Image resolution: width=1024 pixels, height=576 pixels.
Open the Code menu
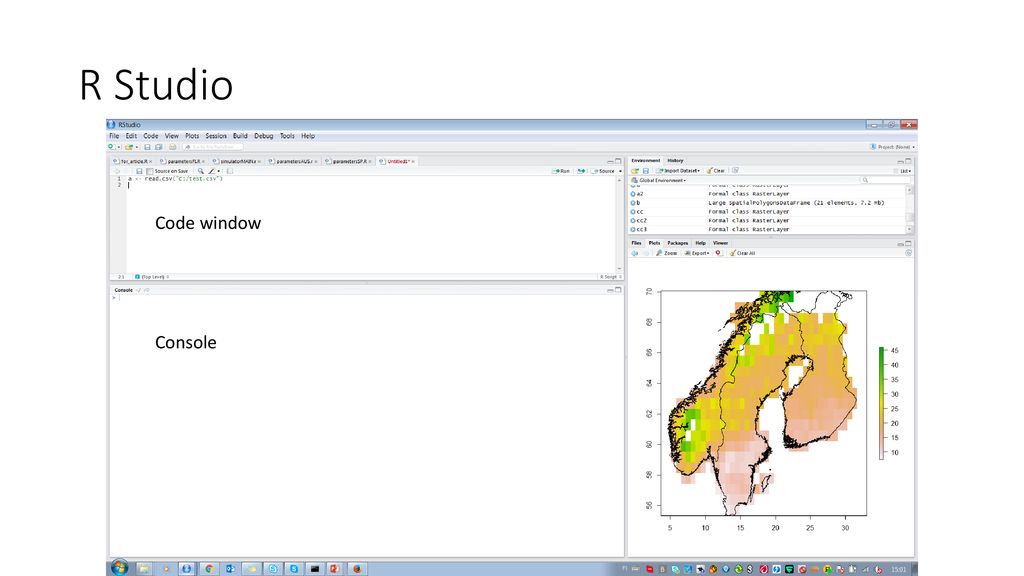coord(151,136)
